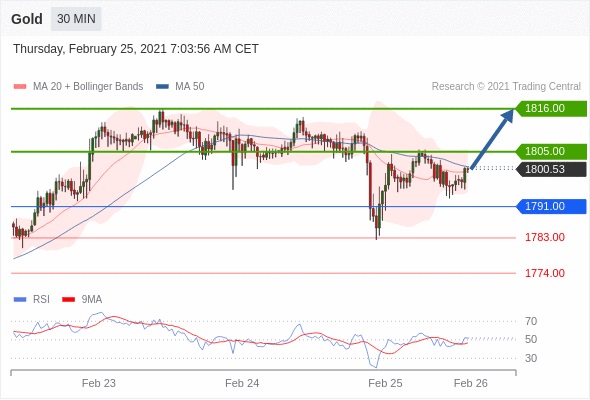
Task: Click the RSI 70 level label
Action: click(x=531, y=321)
